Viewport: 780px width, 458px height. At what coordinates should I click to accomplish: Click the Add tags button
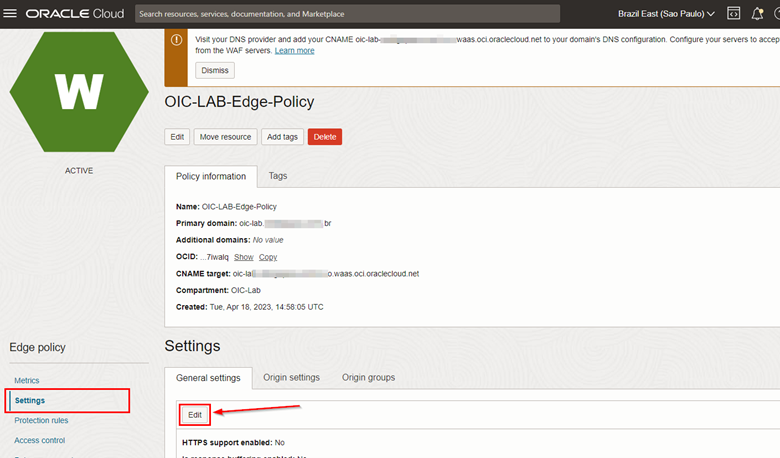coord(282,137)
